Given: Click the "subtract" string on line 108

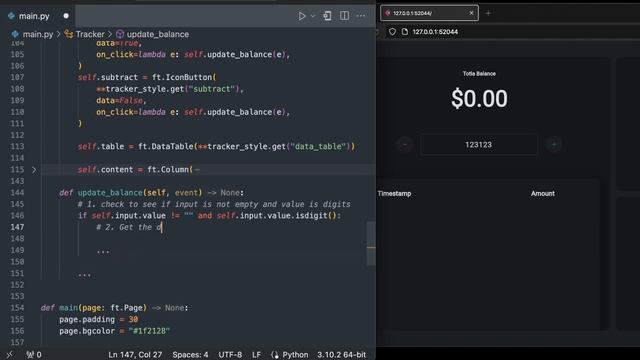Looking at the screenshot, I should coord(211,89).
